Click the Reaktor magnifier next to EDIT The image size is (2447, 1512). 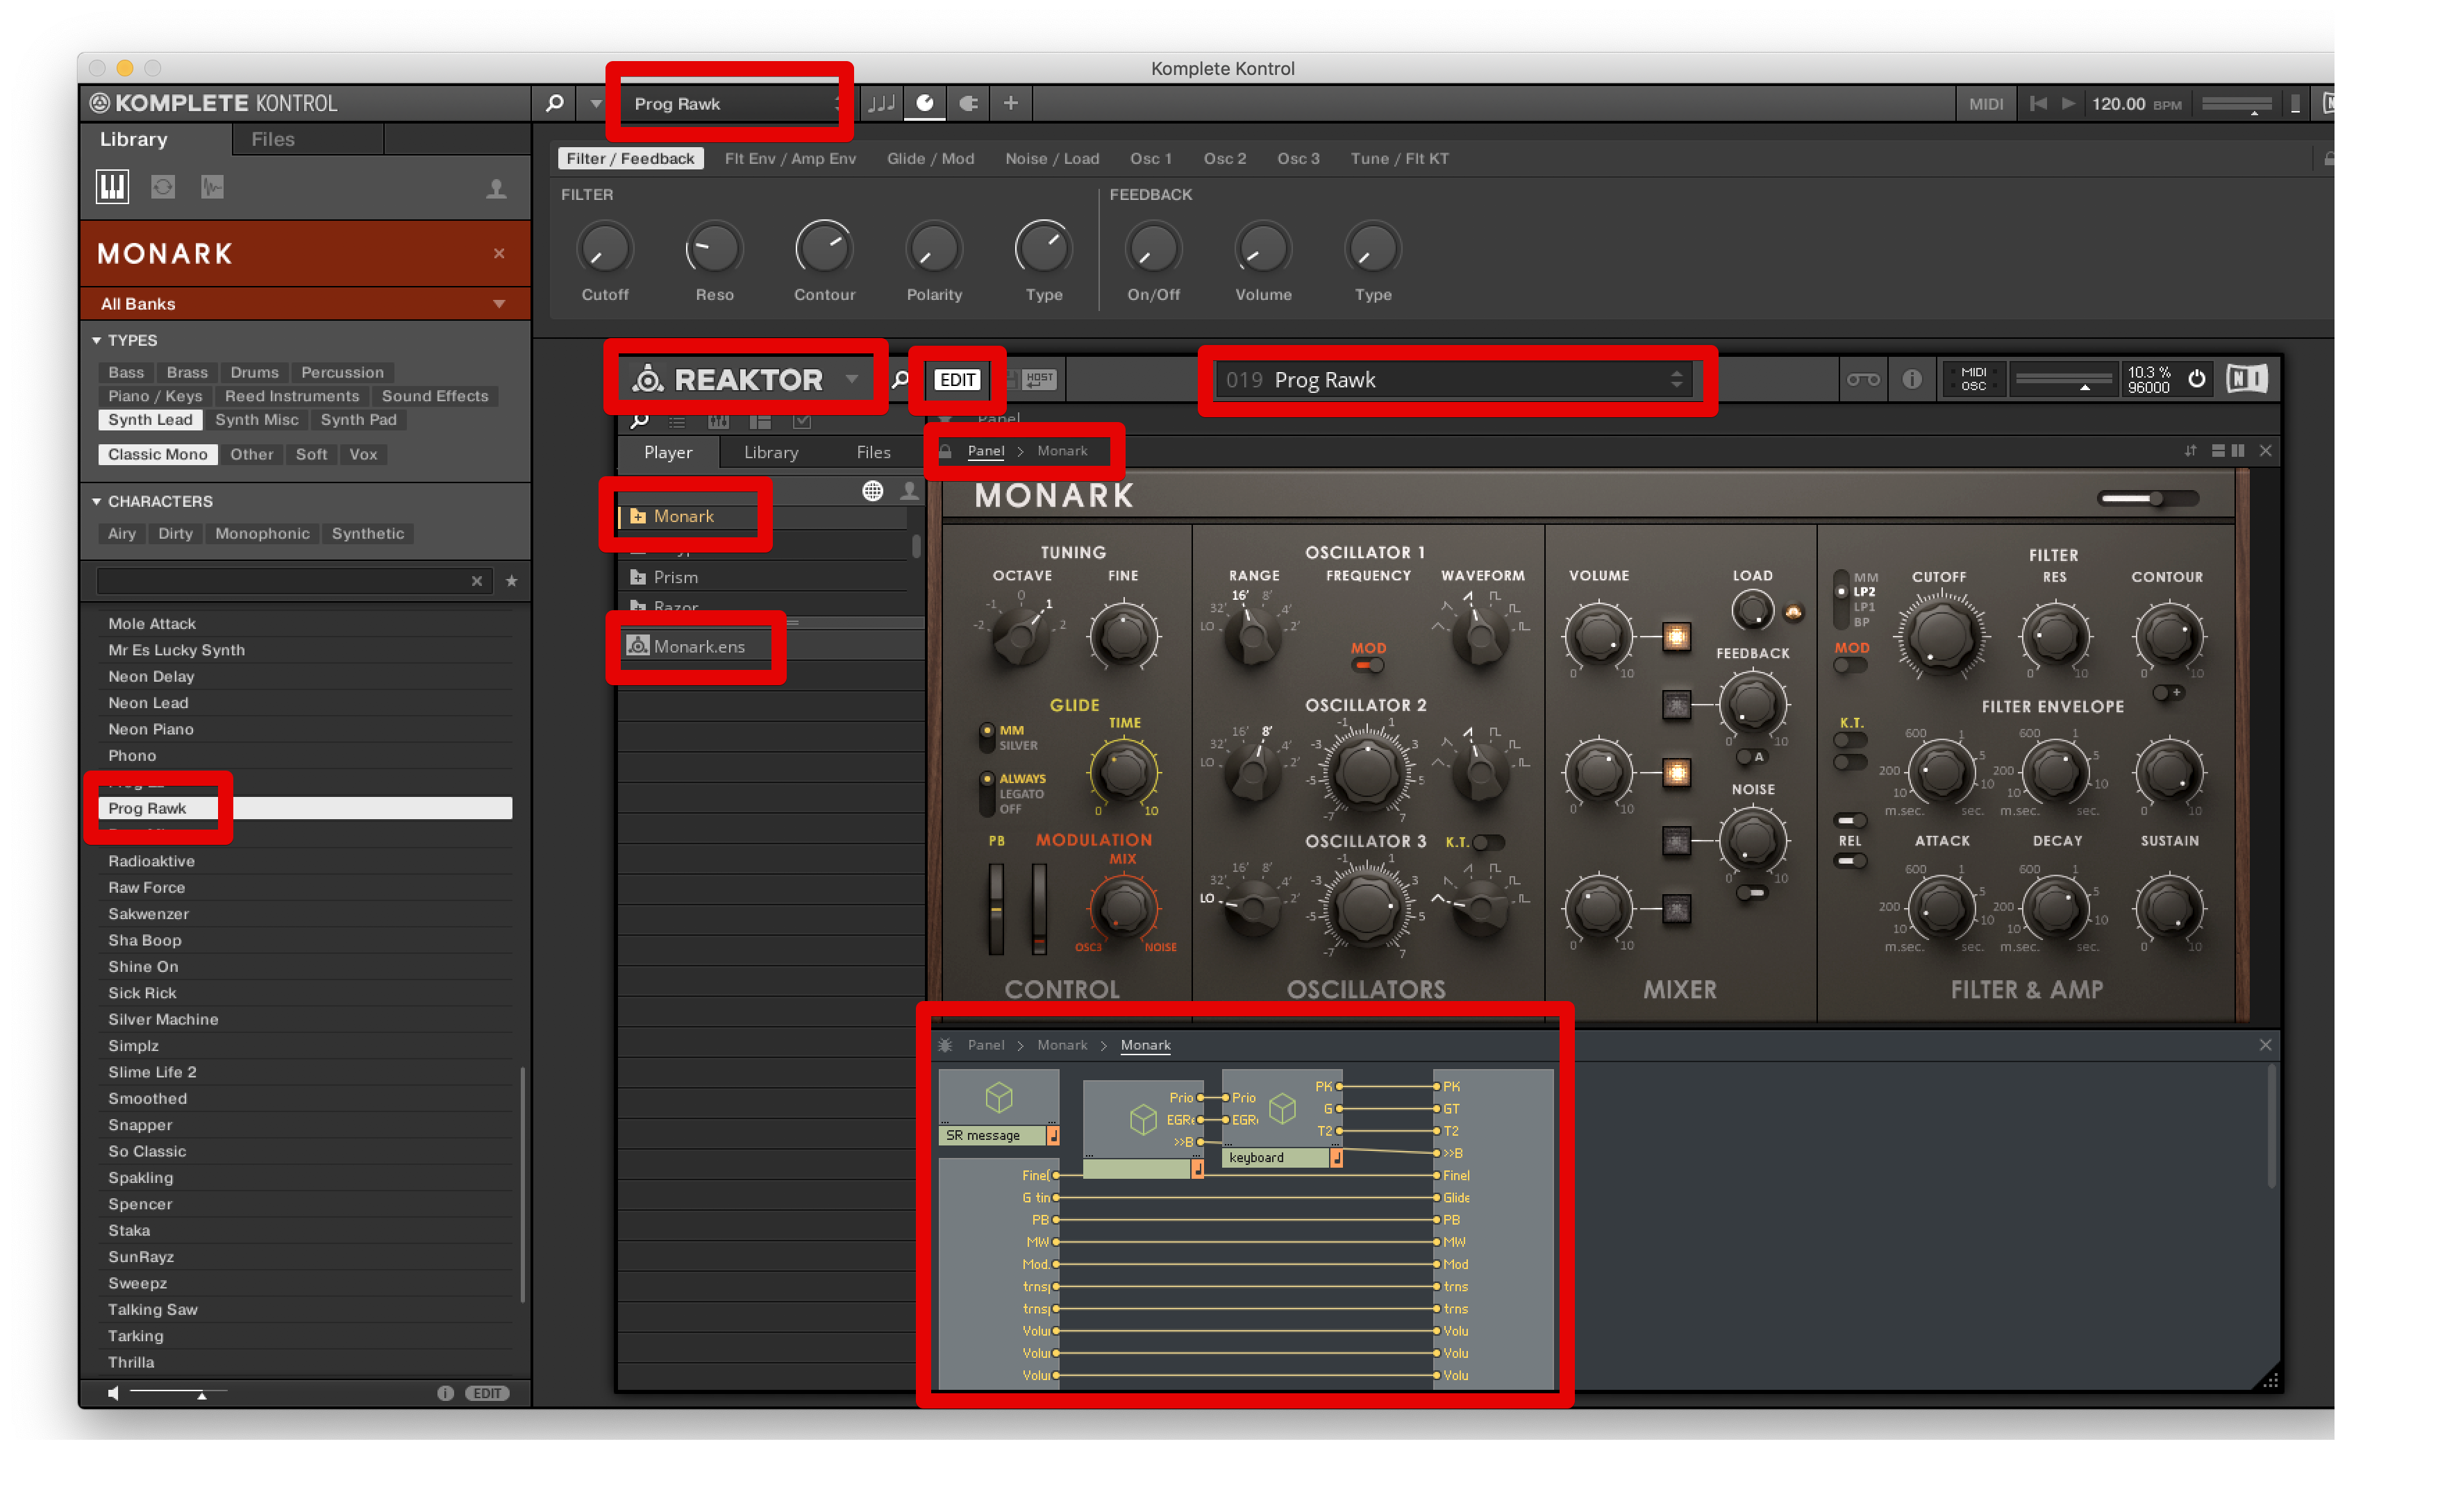point(900,380)
